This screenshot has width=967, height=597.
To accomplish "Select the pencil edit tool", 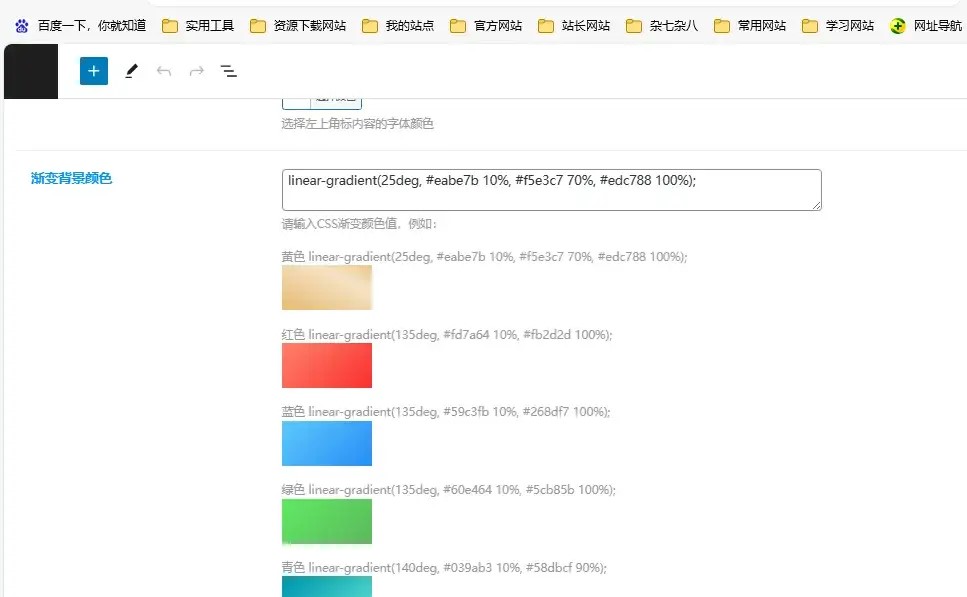I will tap(131, 71).
